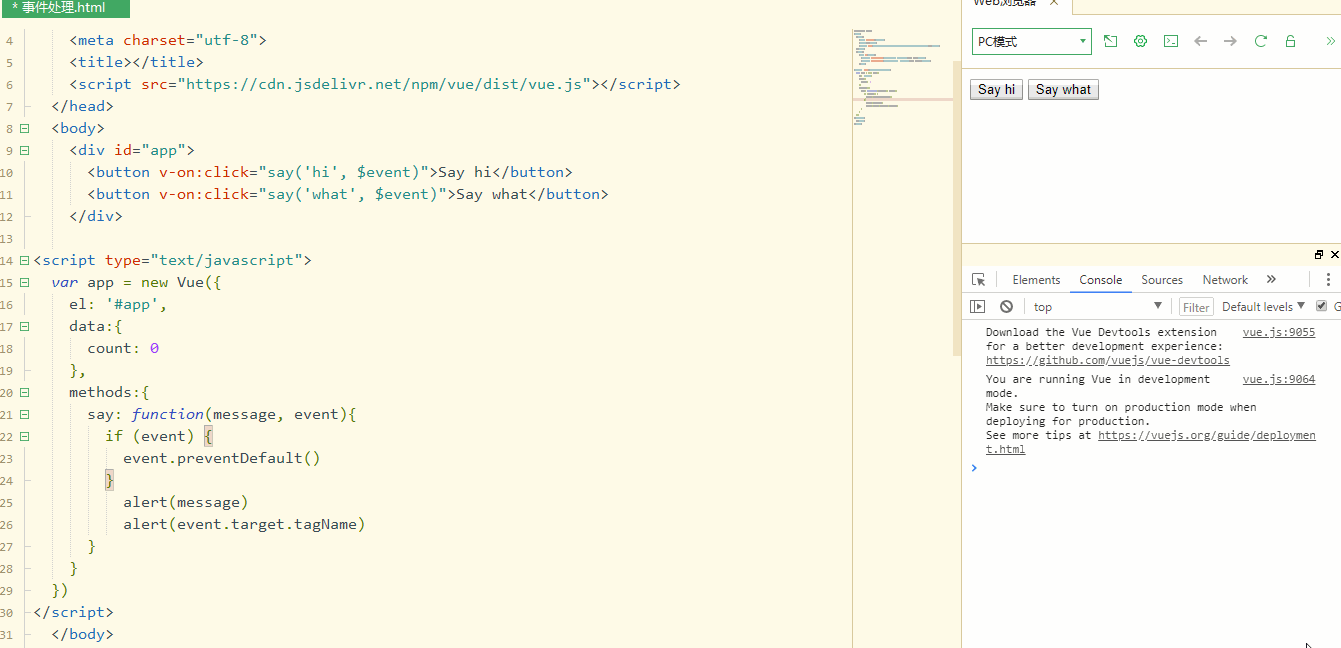
Task: Collapse the body tag fold marker
Action: click(24, 128)
